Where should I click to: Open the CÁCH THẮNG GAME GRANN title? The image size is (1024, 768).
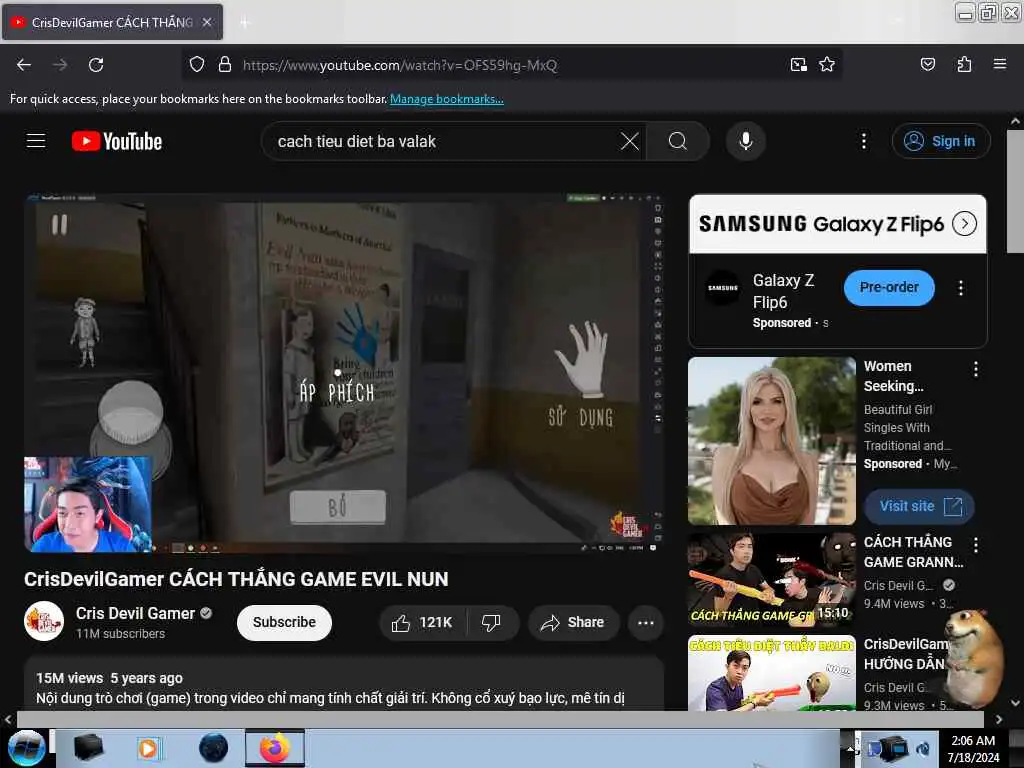[x=913, y=552]
